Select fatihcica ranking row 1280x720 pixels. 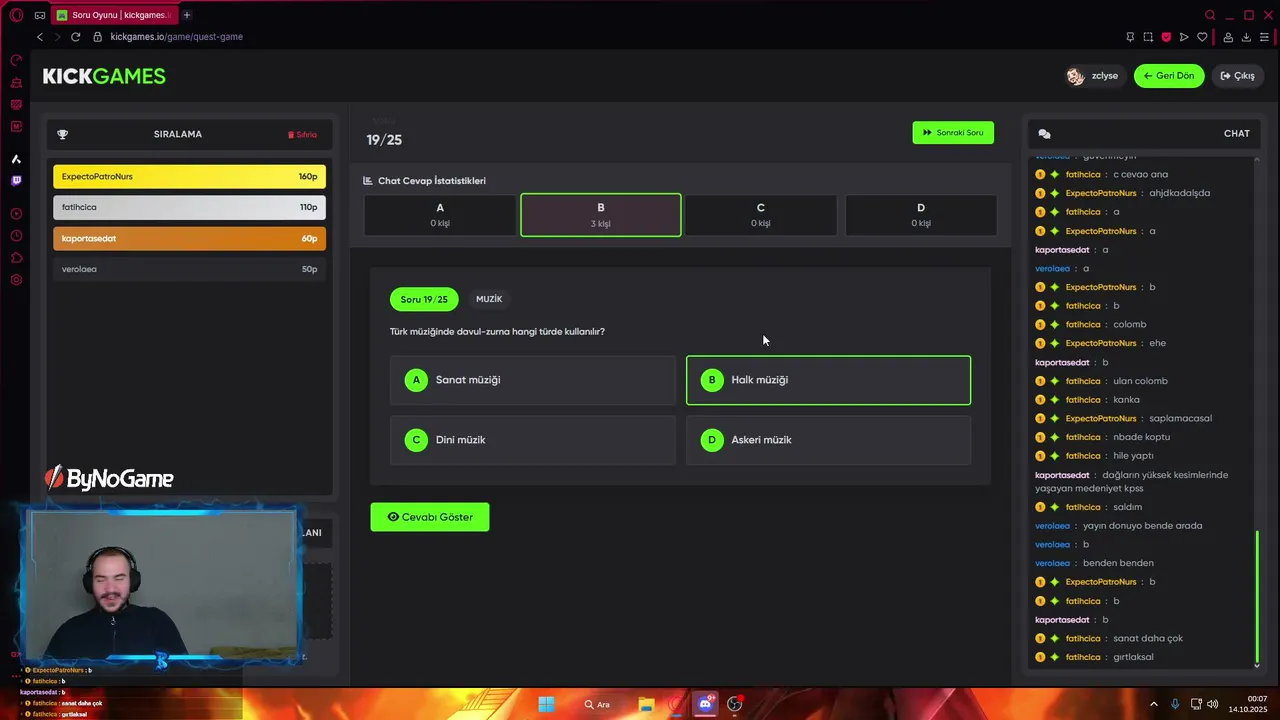(189, 207)
